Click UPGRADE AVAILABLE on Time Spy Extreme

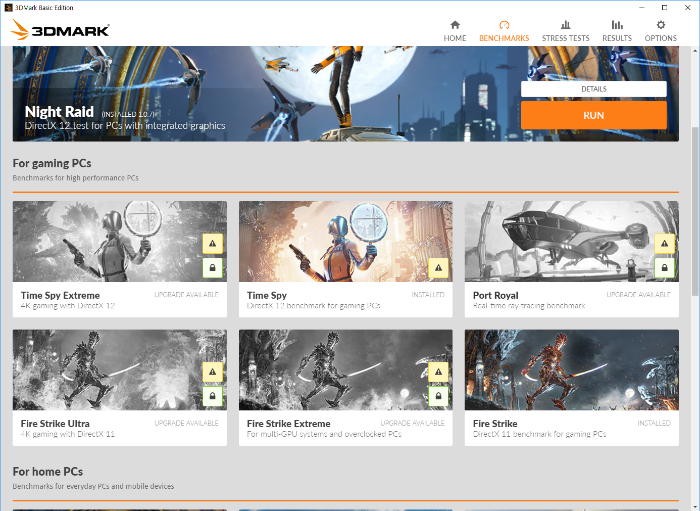click(186, 295)
